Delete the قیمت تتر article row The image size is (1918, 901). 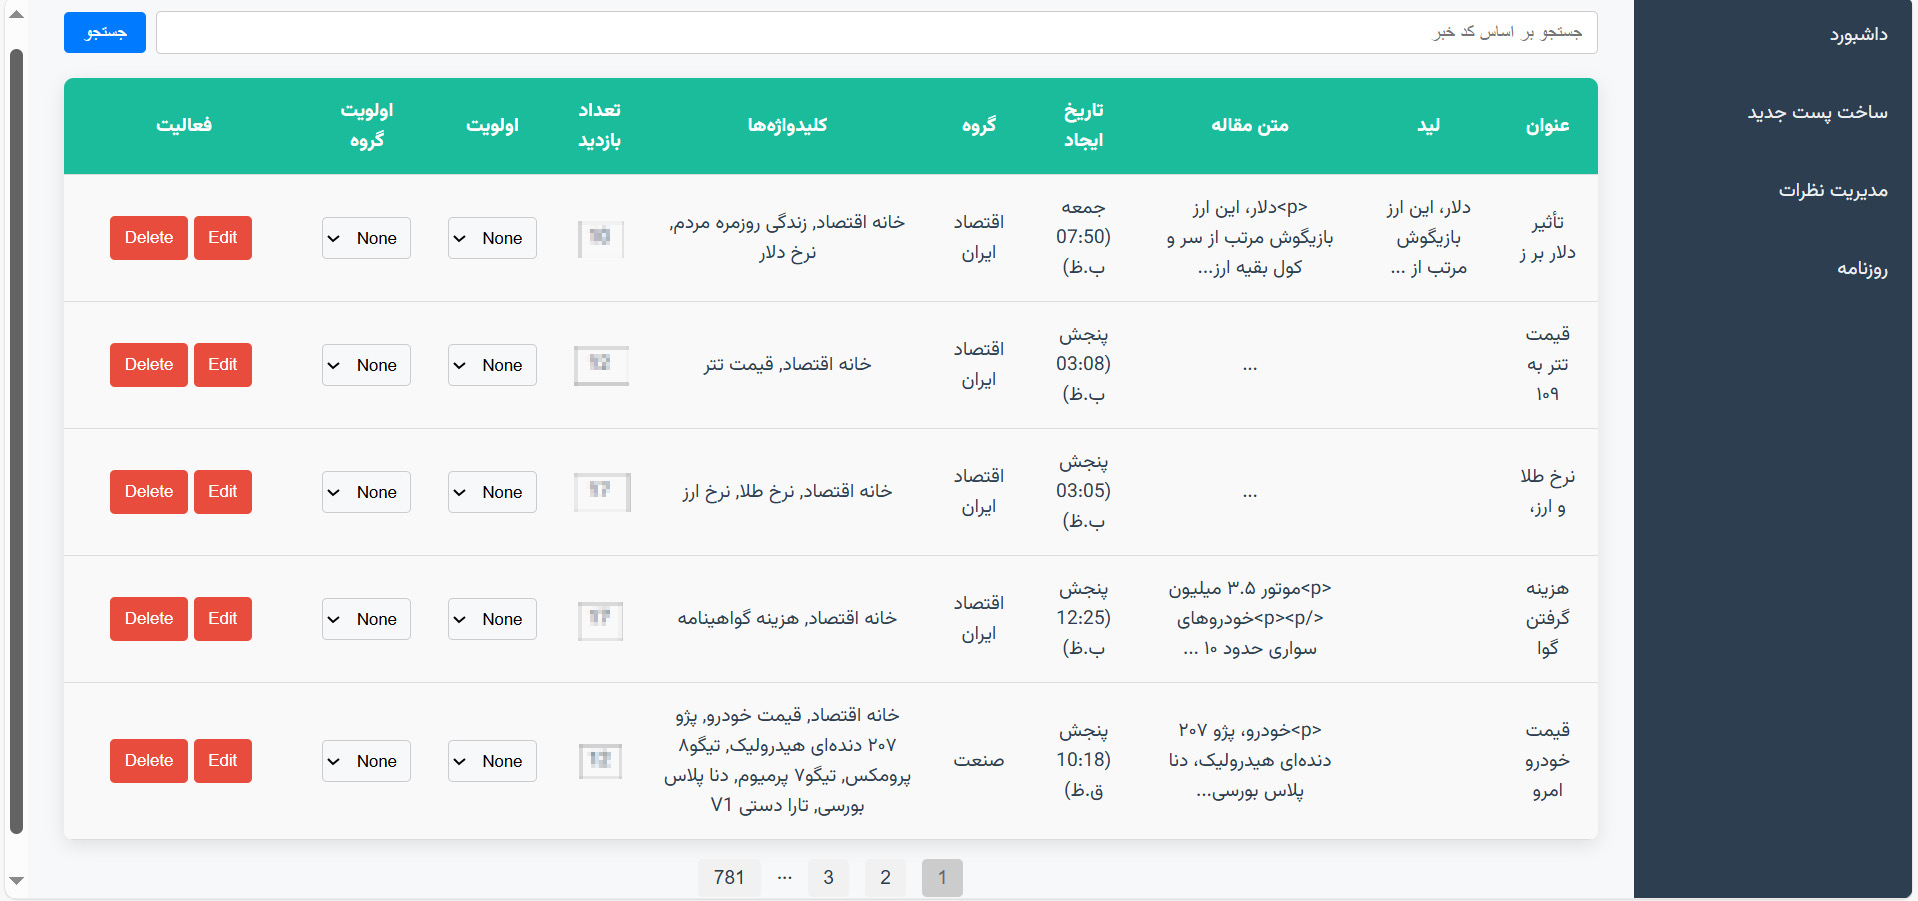coord(149,365)
